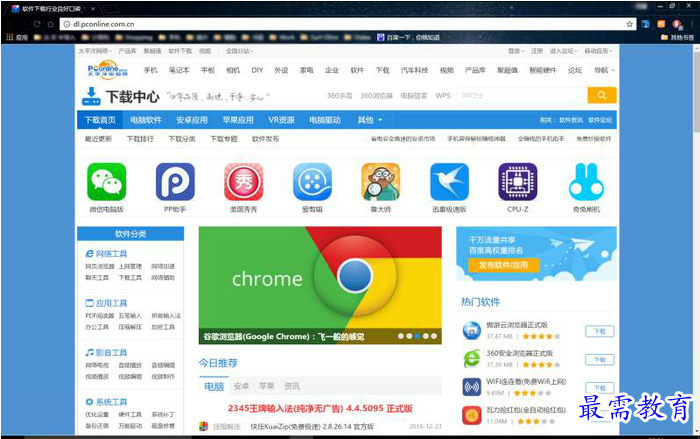Select the VR资源 nav tab
This screenshot has height=439, width=700.
pos(281,120)
